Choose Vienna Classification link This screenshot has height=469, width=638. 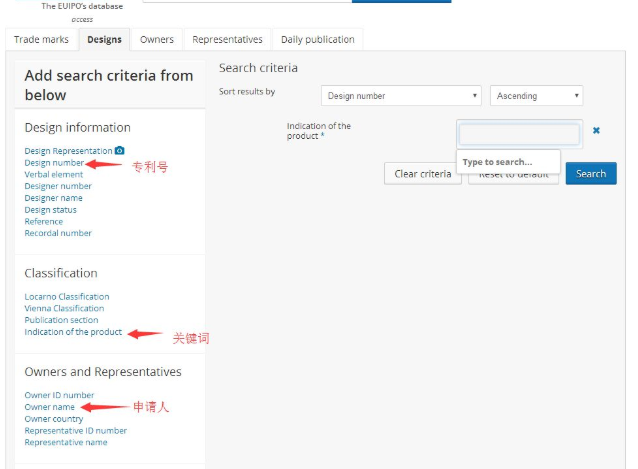(x=64, y=309)
